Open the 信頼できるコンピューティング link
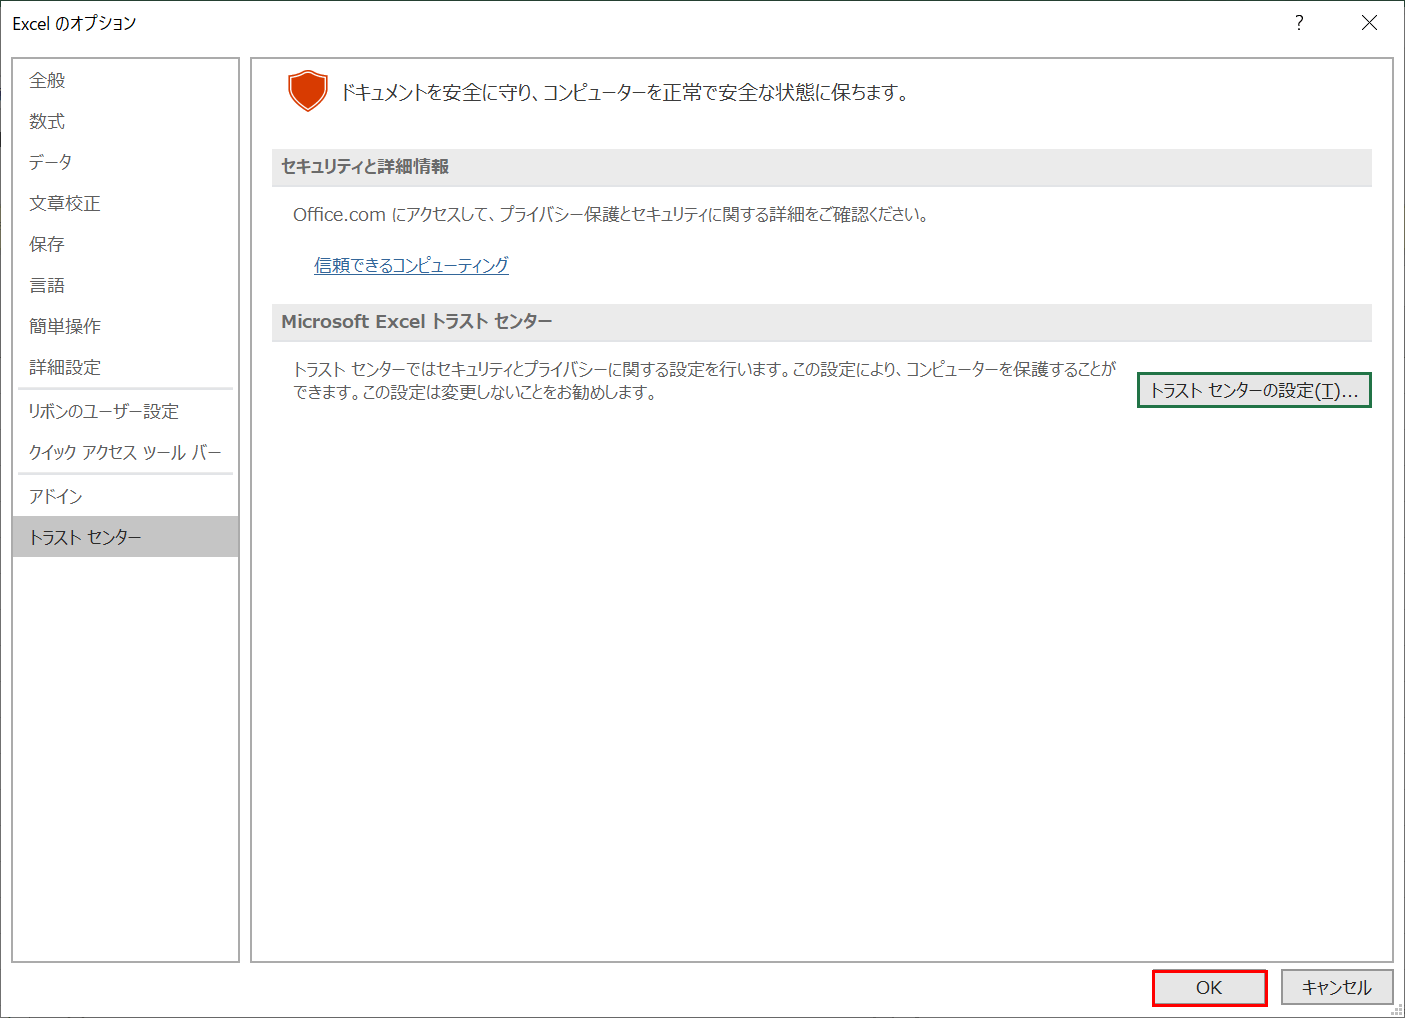This screenshot has width=1405, height=1018. pos(410,265)
